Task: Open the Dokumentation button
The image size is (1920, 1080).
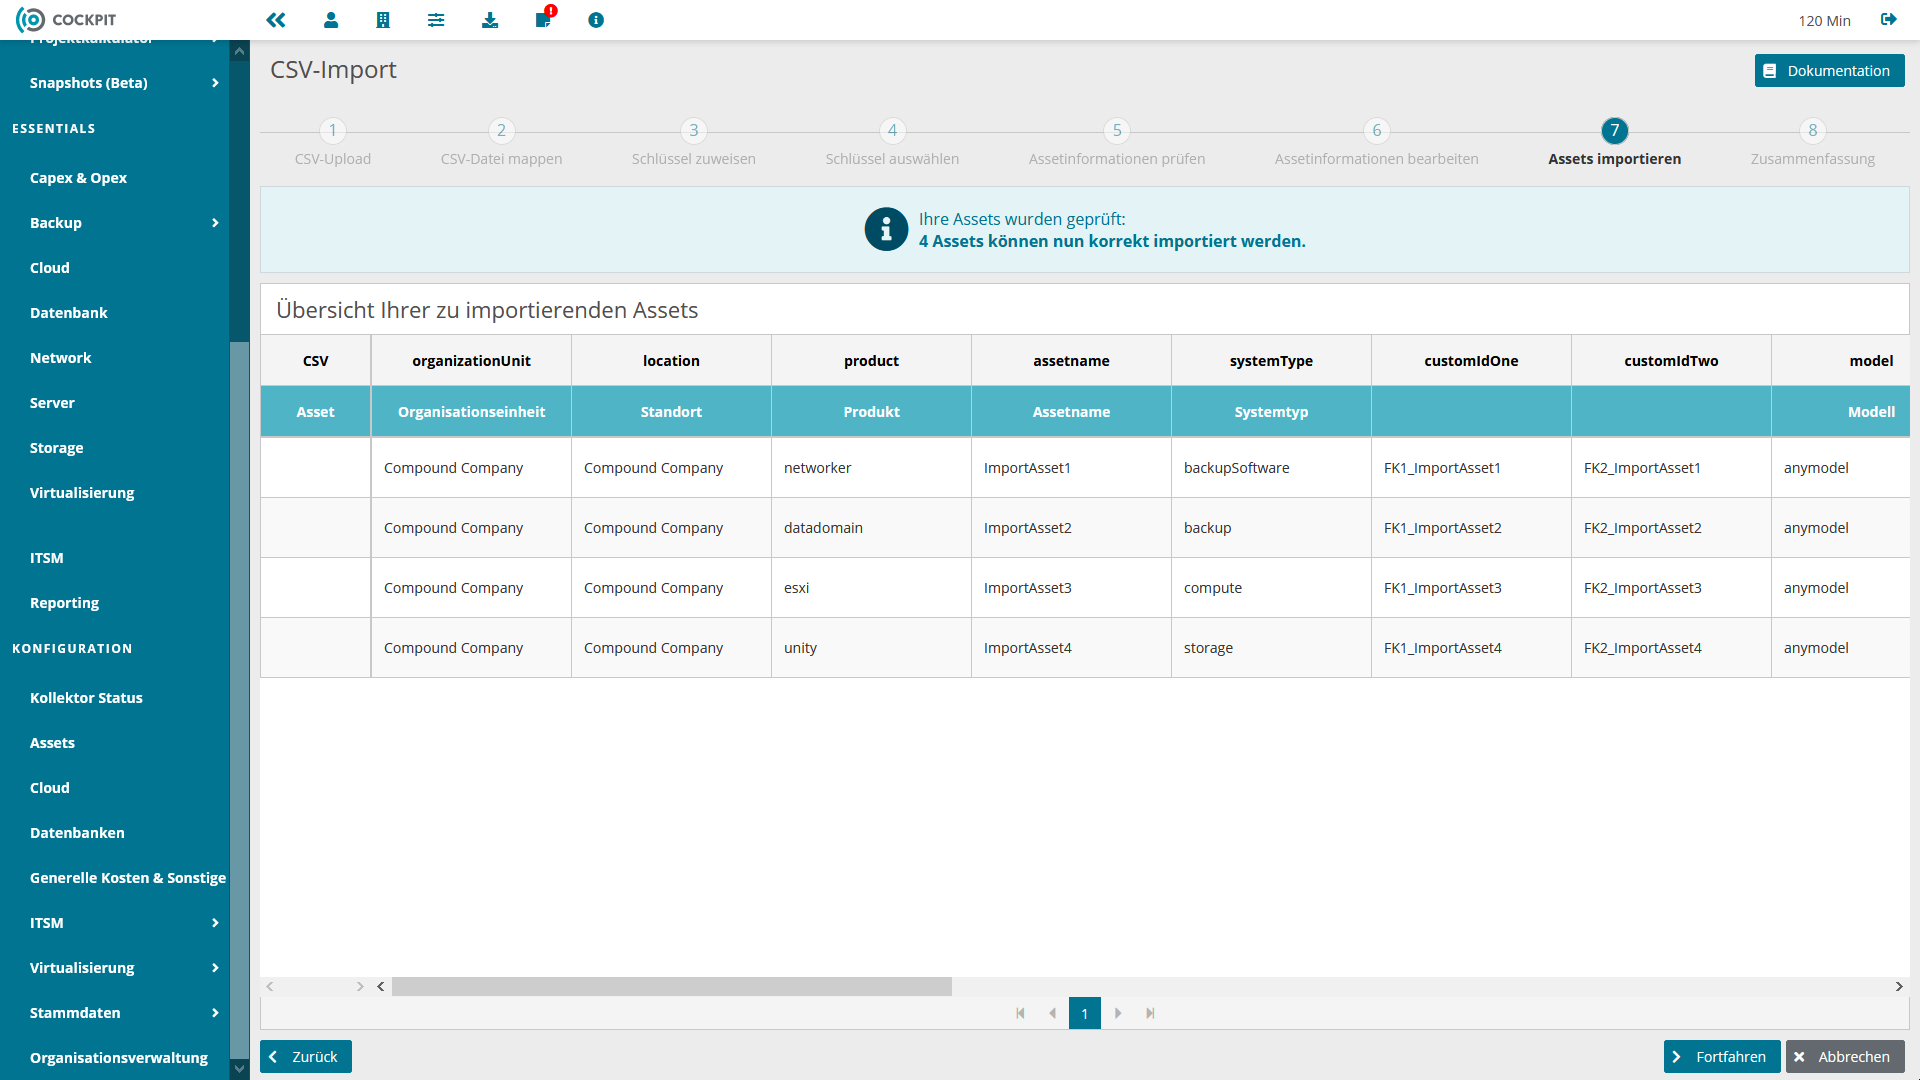Action: point(1829,71)
